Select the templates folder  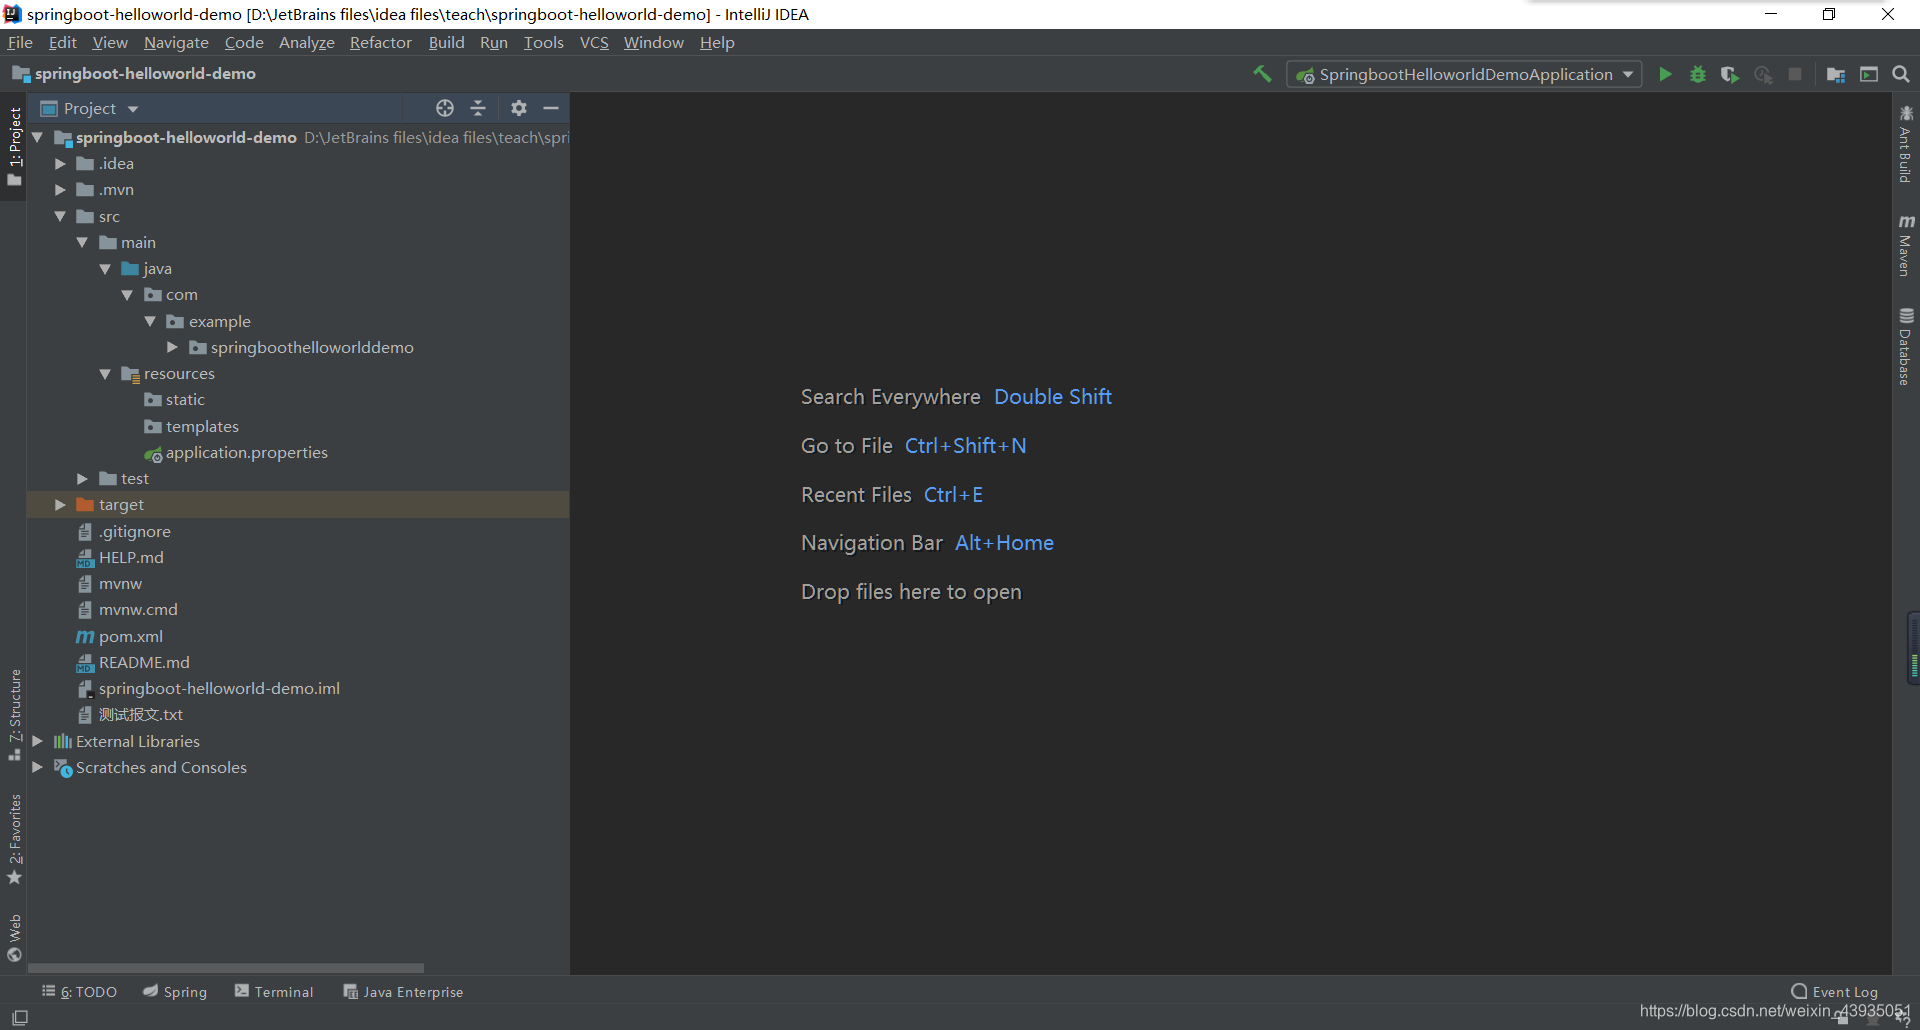[x=191, y=426]
